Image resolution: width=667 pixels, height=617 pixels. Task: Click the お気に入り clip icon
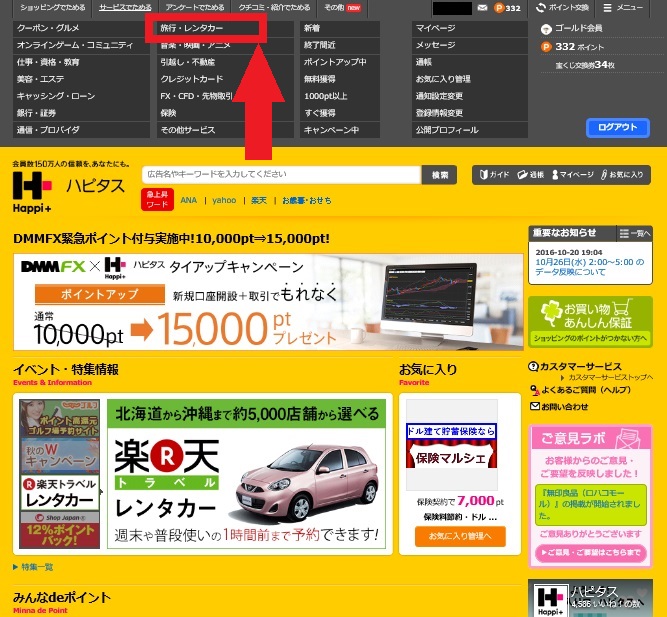tap(622, 174)
